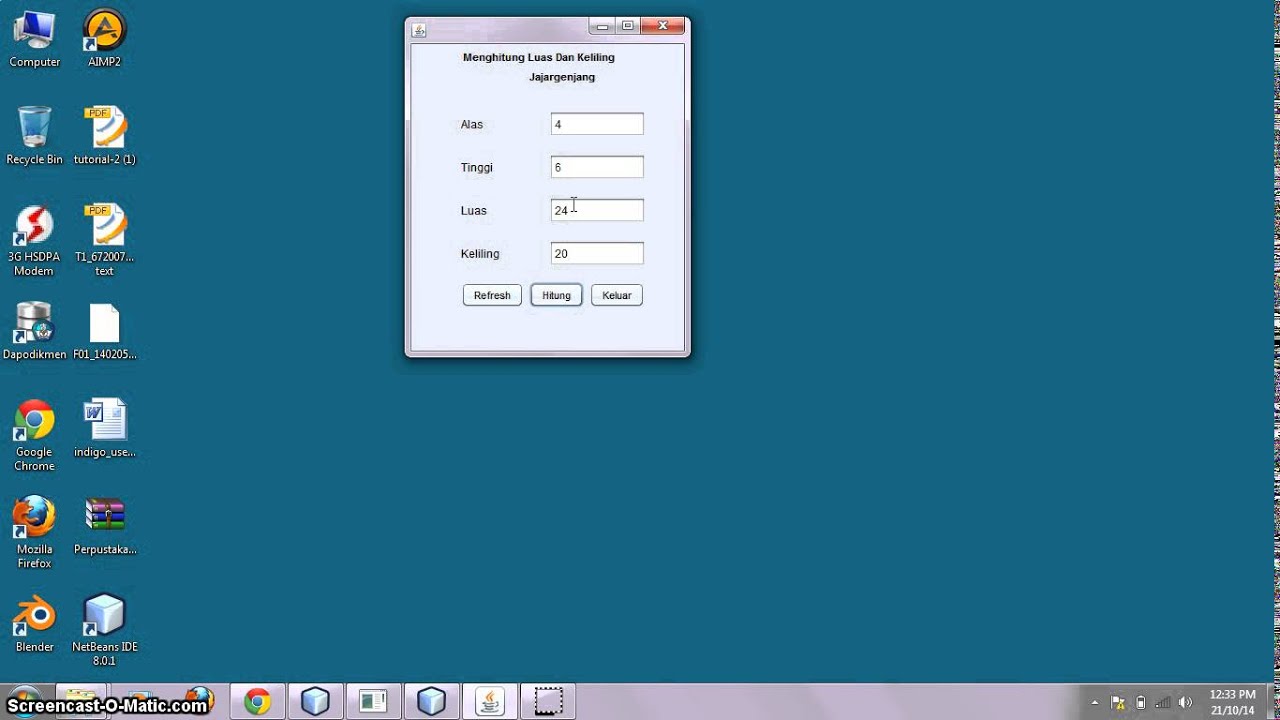The image size is (1280, 720).
Task: Focus the Tinggi input field
Action: coord(597,167)
